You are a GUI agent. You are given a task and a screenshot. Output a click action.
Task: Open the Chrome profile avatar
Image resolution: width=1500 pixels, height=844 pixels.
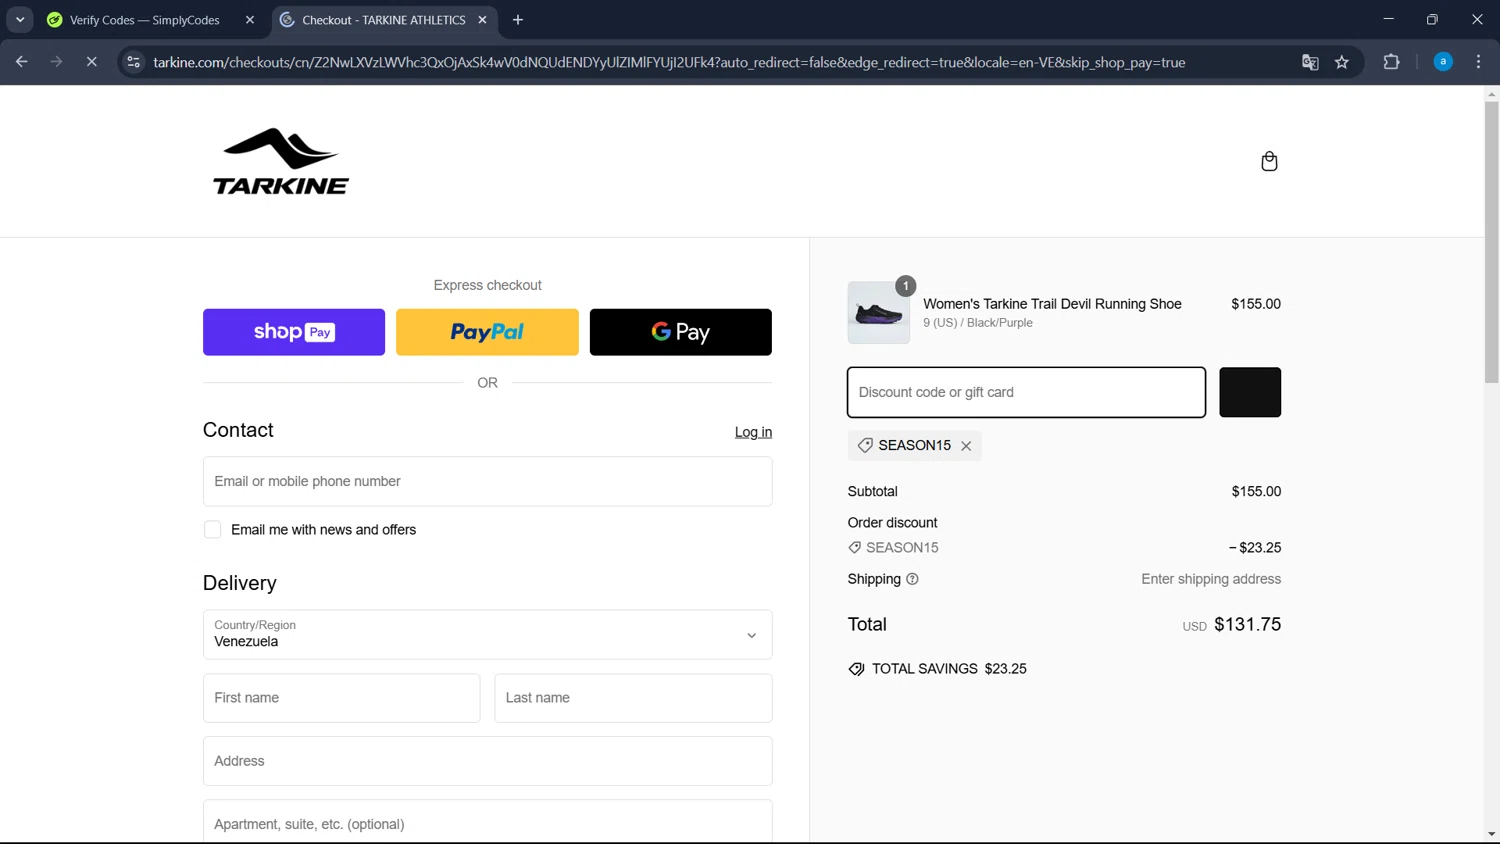[1443, 62]
